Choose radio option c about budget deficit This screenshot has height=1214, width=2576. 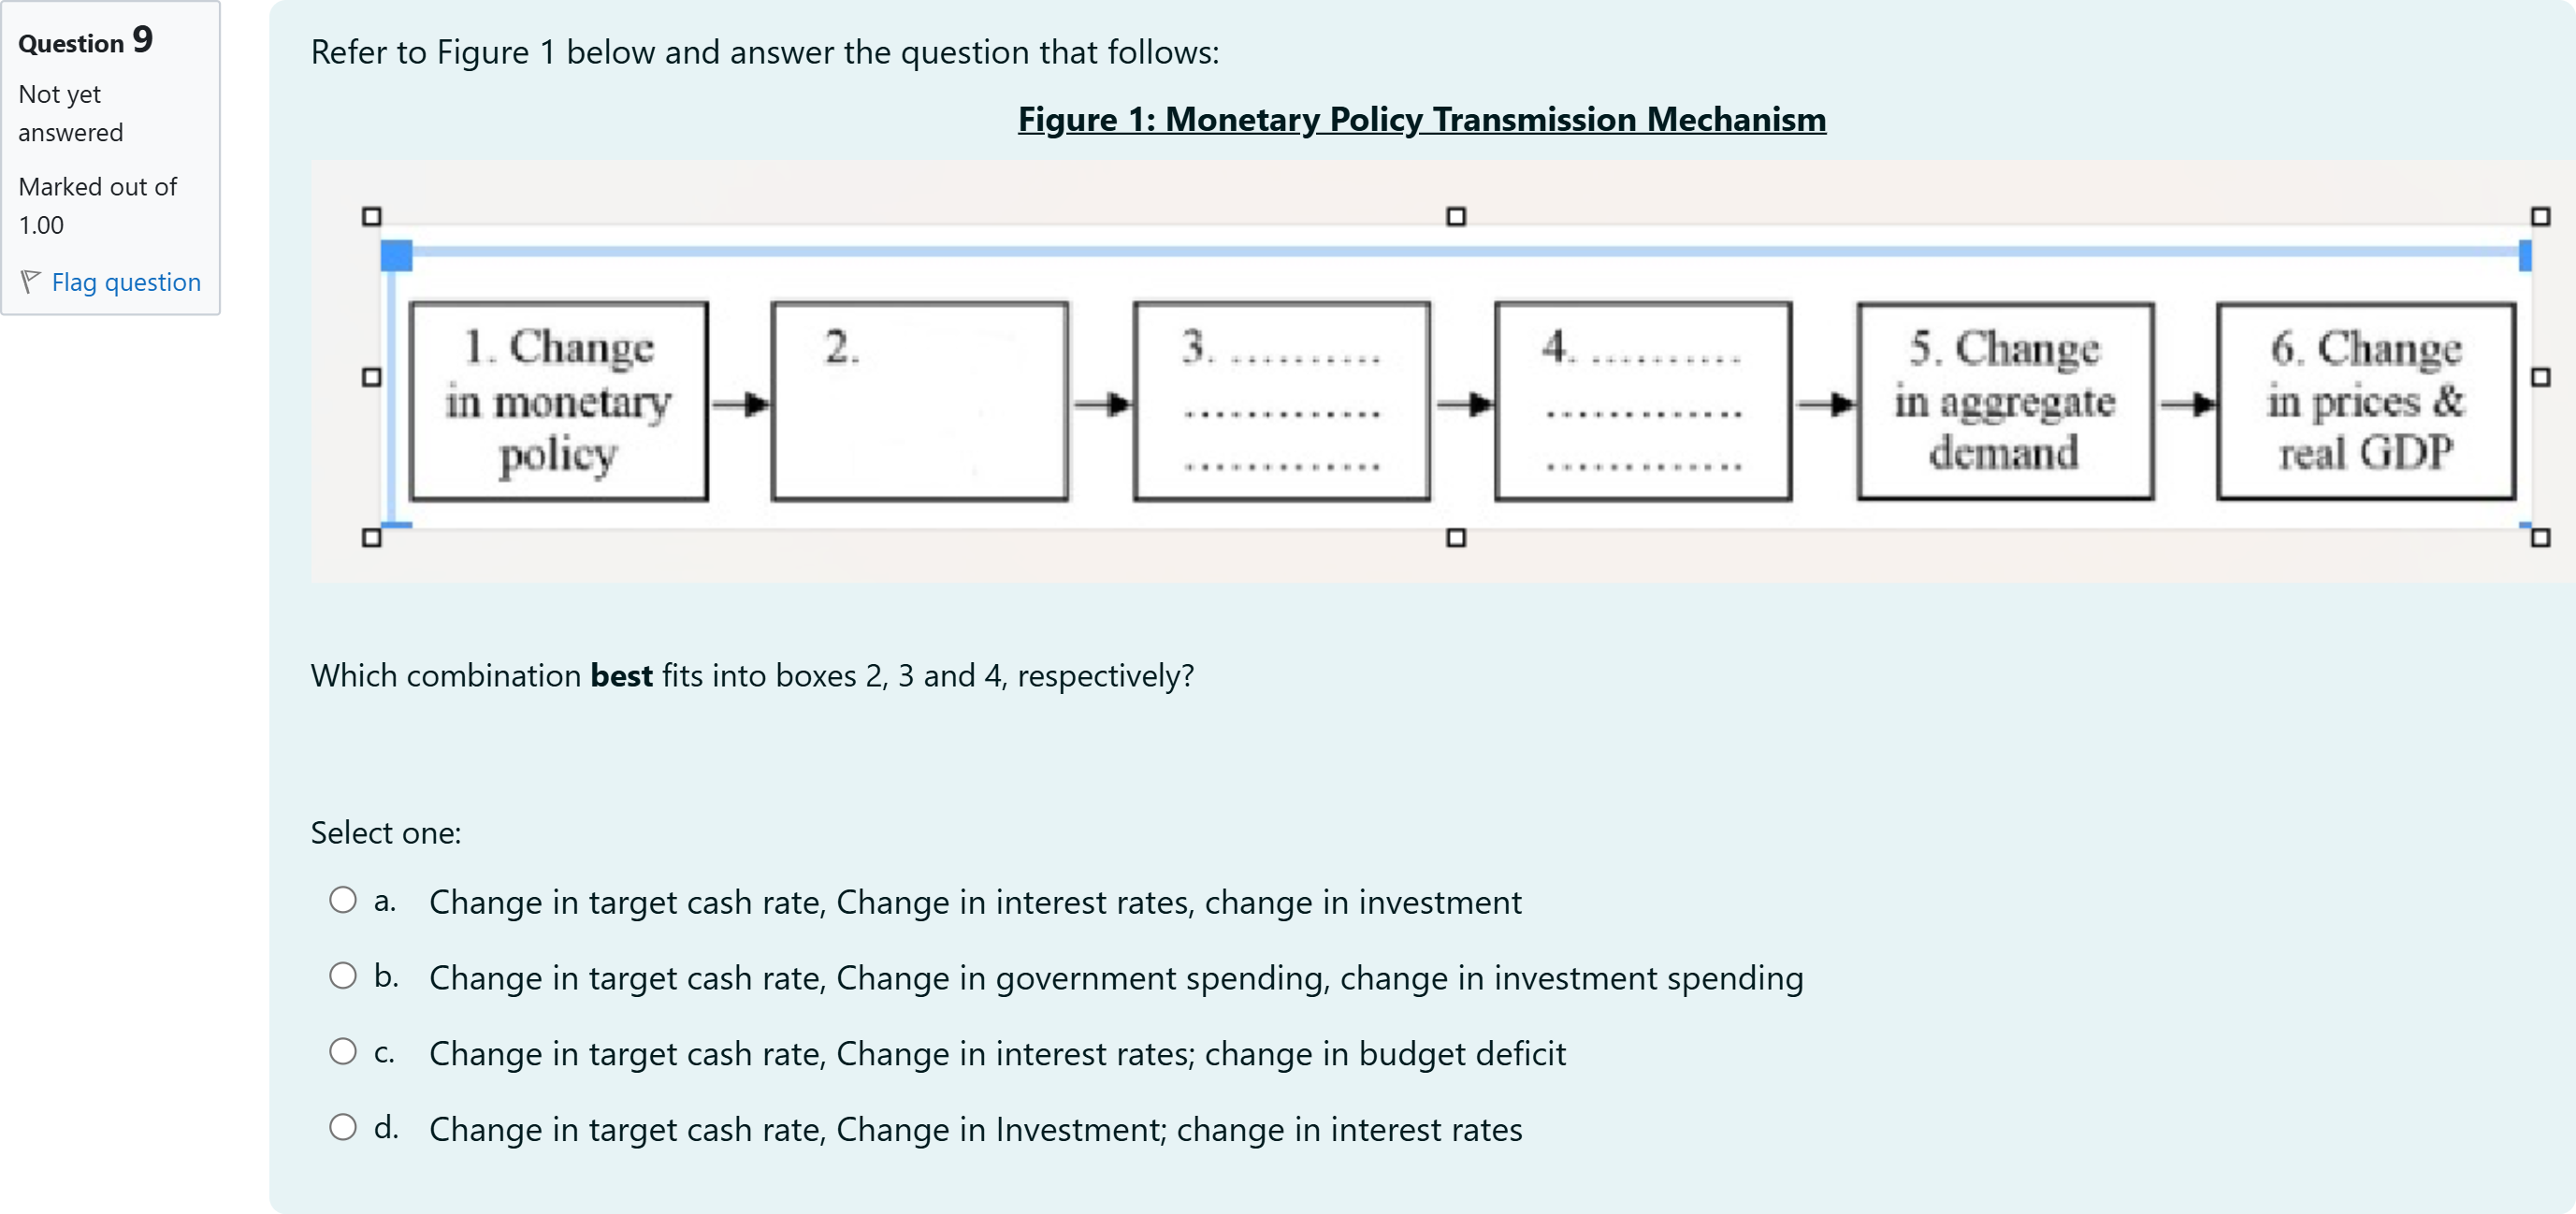click(343, 1051)
